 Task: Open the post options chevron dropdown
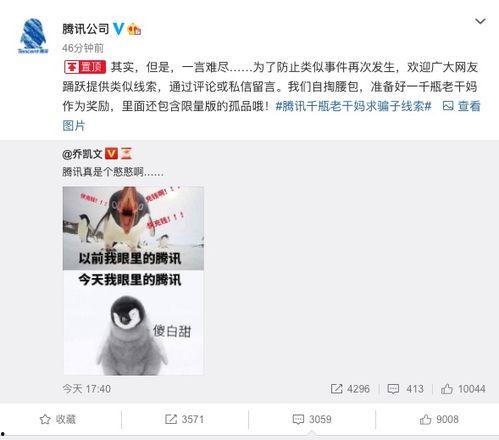pyautogui.click(x=480, y=21)
